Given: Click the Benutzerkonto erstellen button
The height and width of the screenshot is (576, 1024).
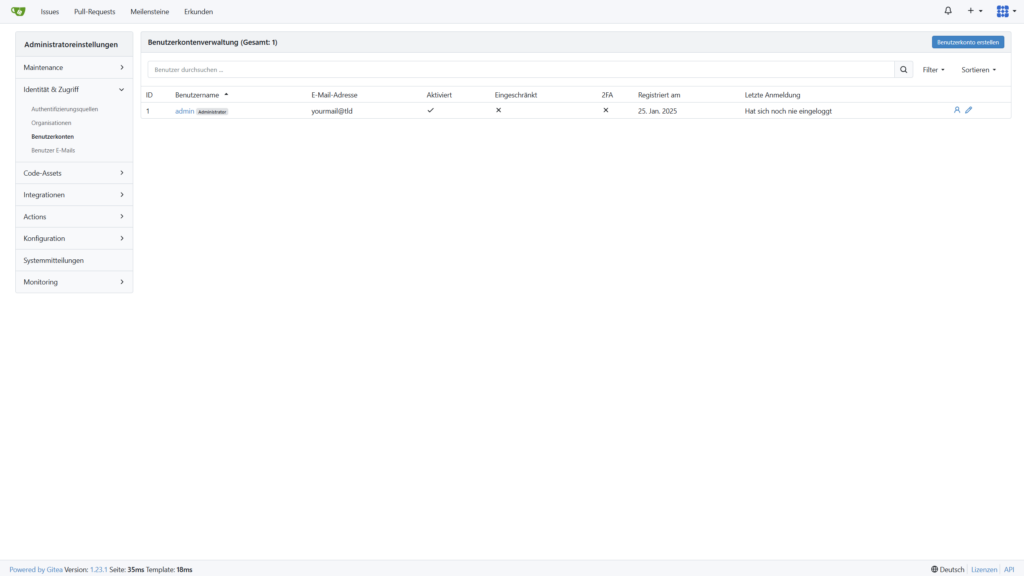Looking at the screenshot, I should (967, 42).
